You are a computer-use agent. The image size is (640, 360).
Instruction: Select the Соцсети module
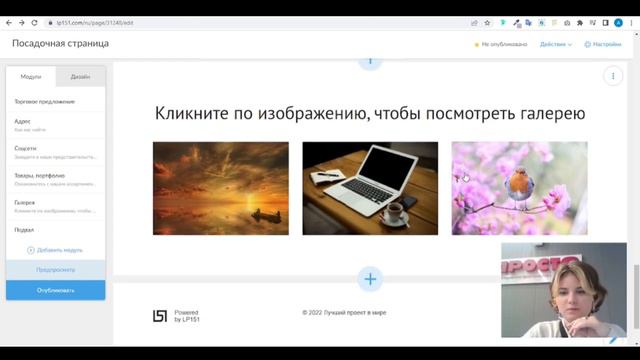tap(56, 152)
